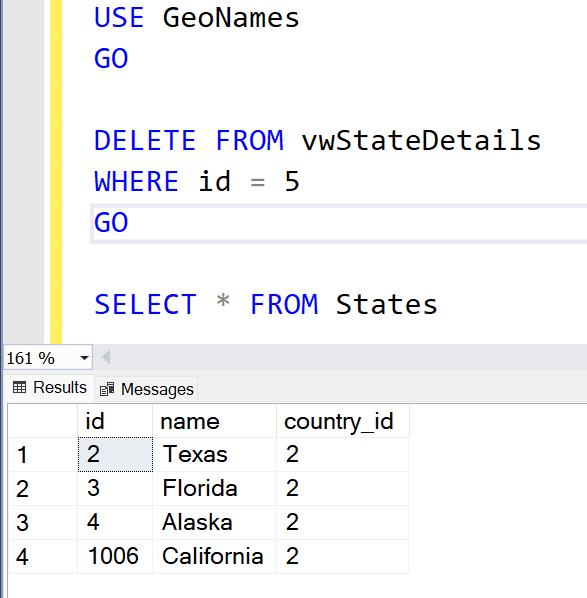Image resolution: width=587 pixels, height=598 pixels.
Task: Select row header number 2
Action: click(43, 489)
